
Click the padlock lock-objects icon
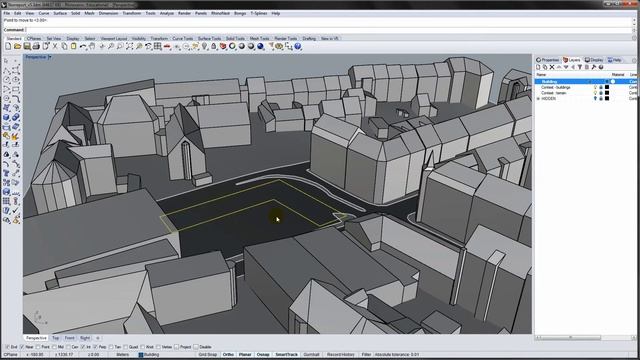coord(213,47)
